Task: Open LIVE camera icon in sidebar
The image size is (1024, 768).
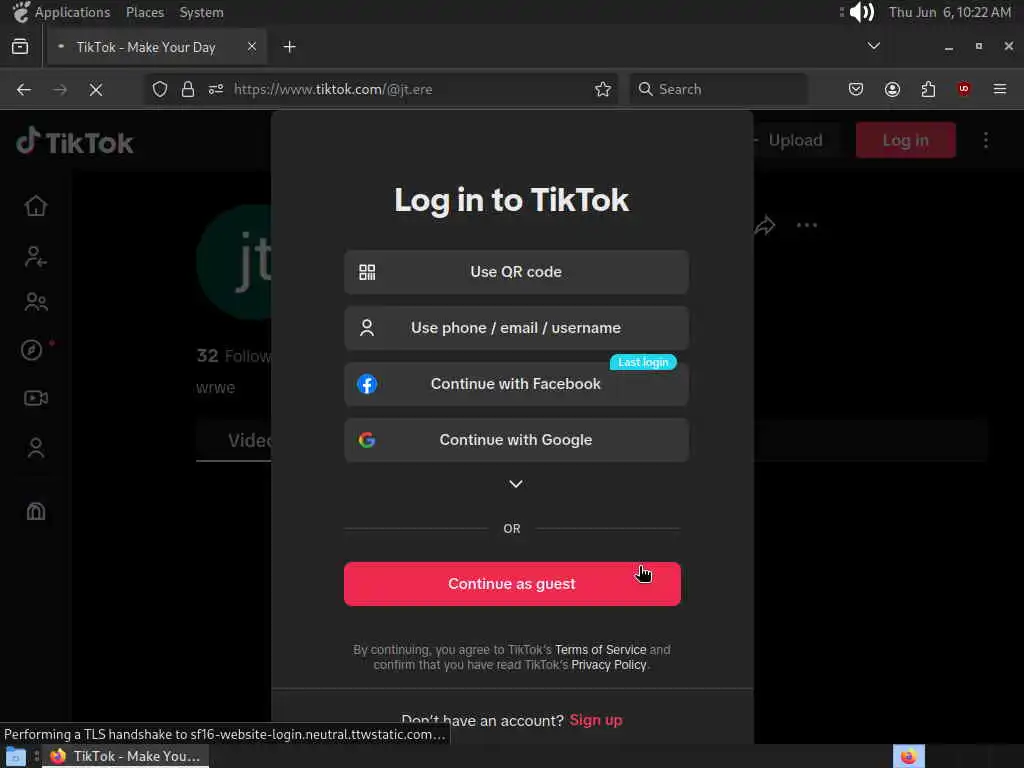Action: point(36,398)
